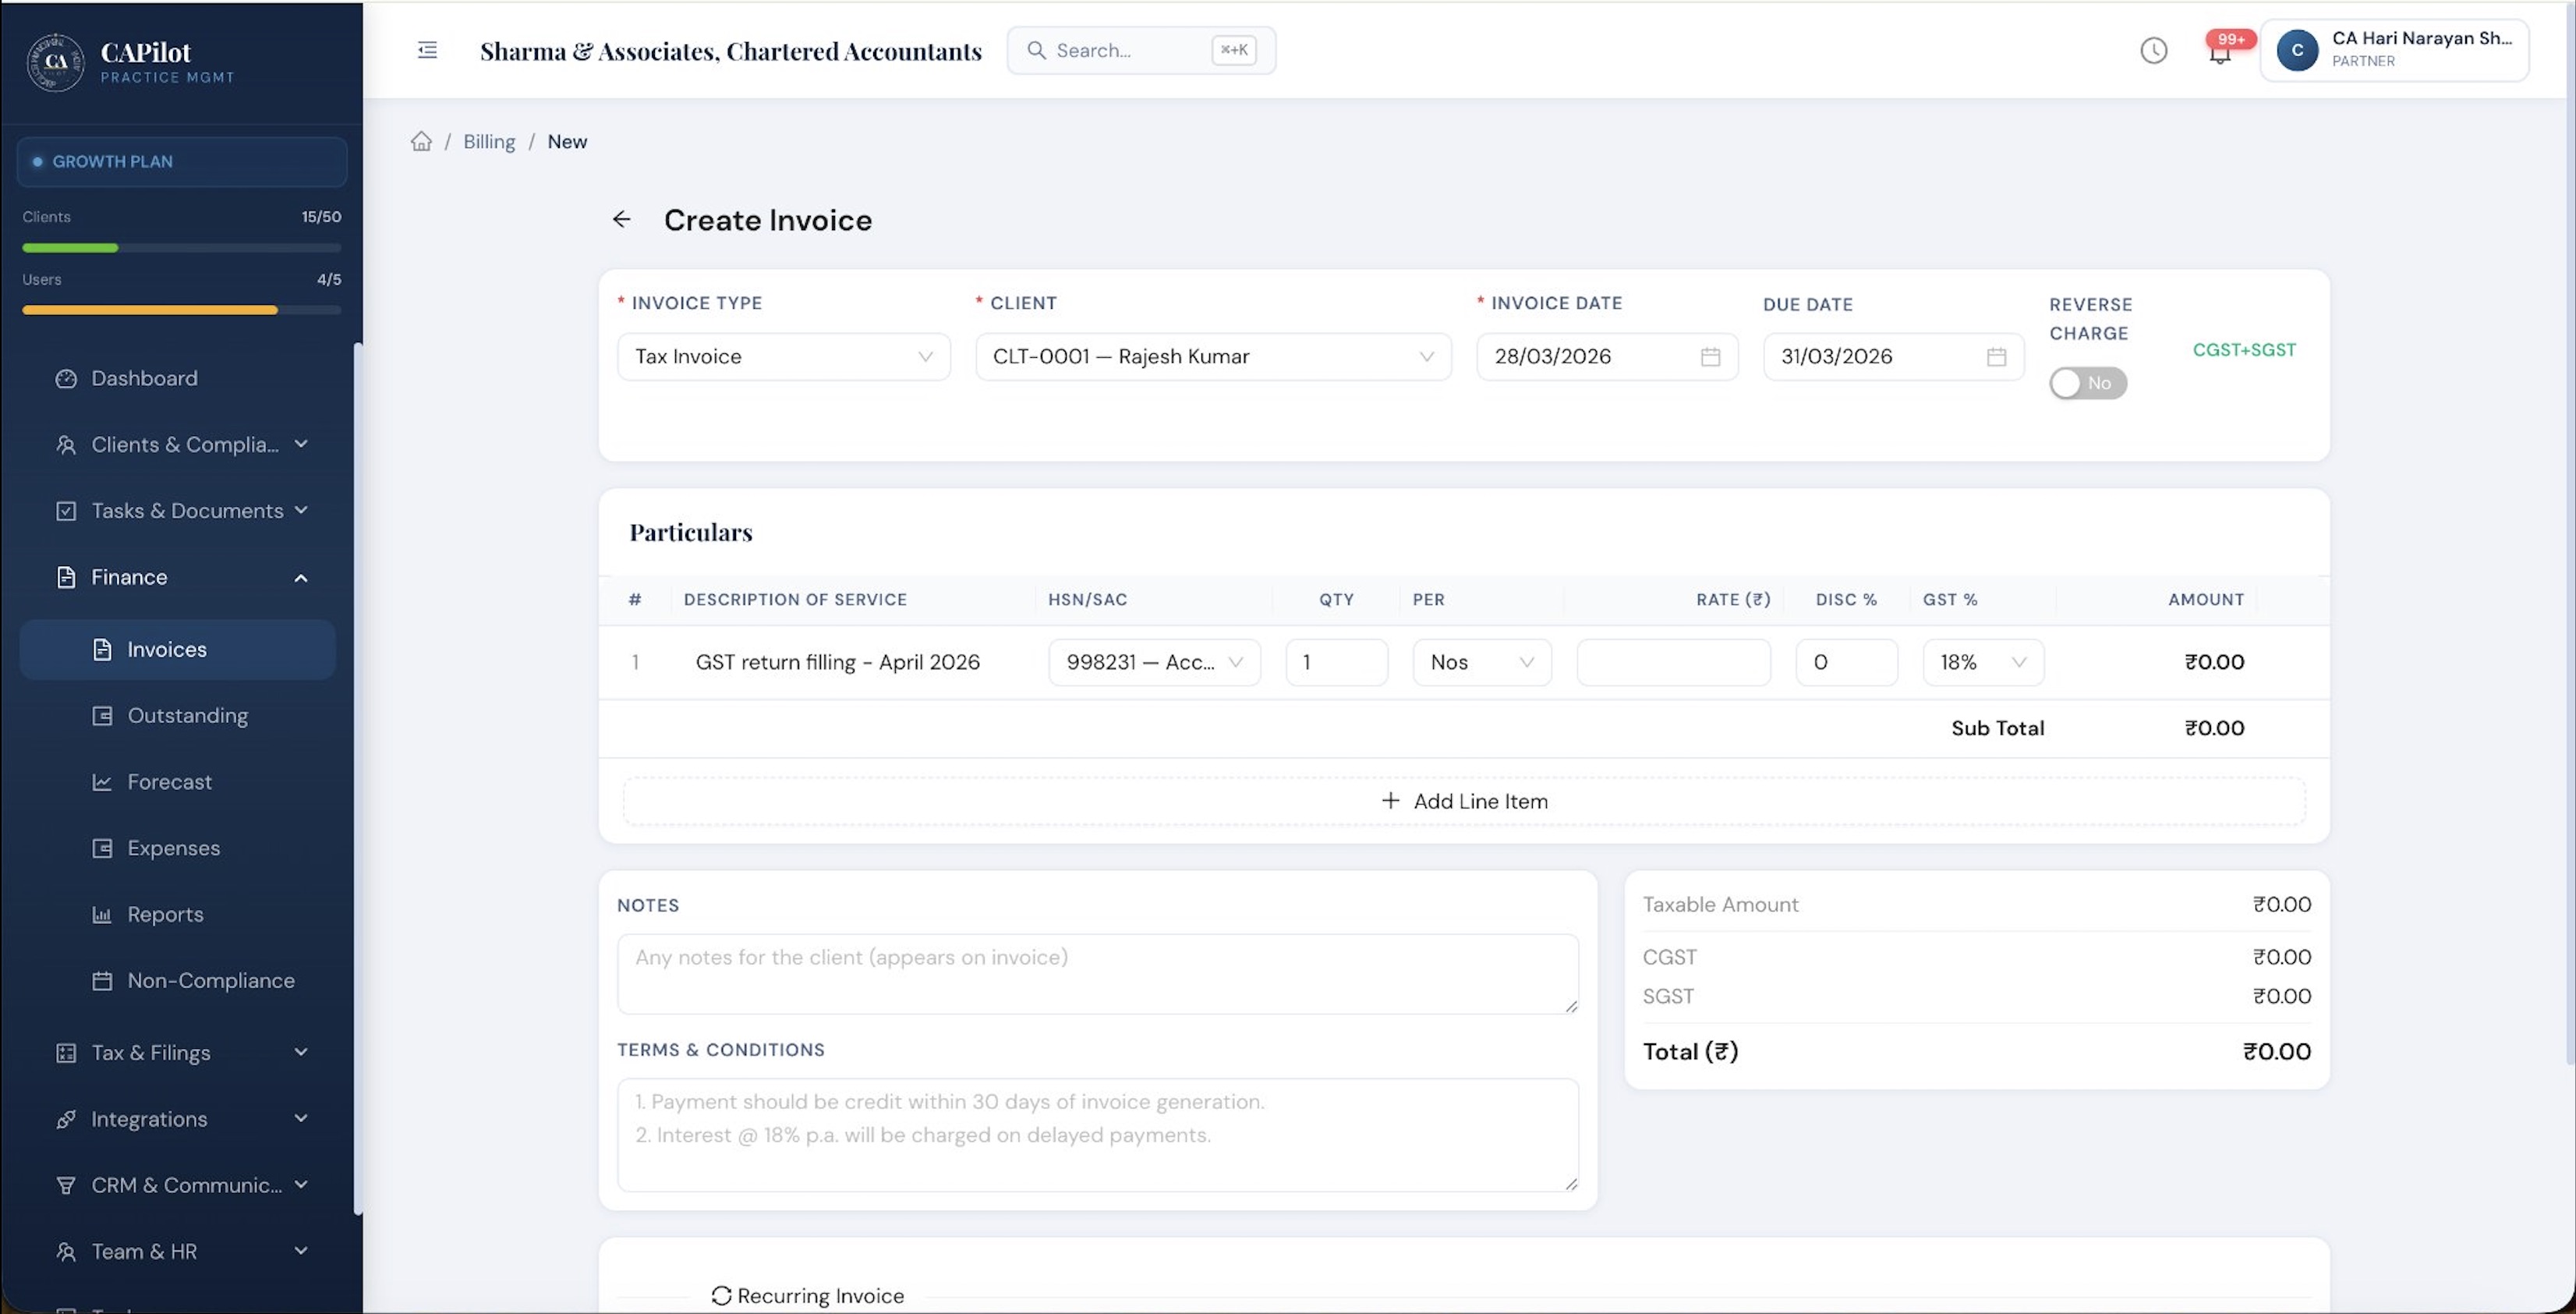Screen dimensions: 2576x1314
Task: Click the Clients usage progress bar
Action: (x=182, y=247)
